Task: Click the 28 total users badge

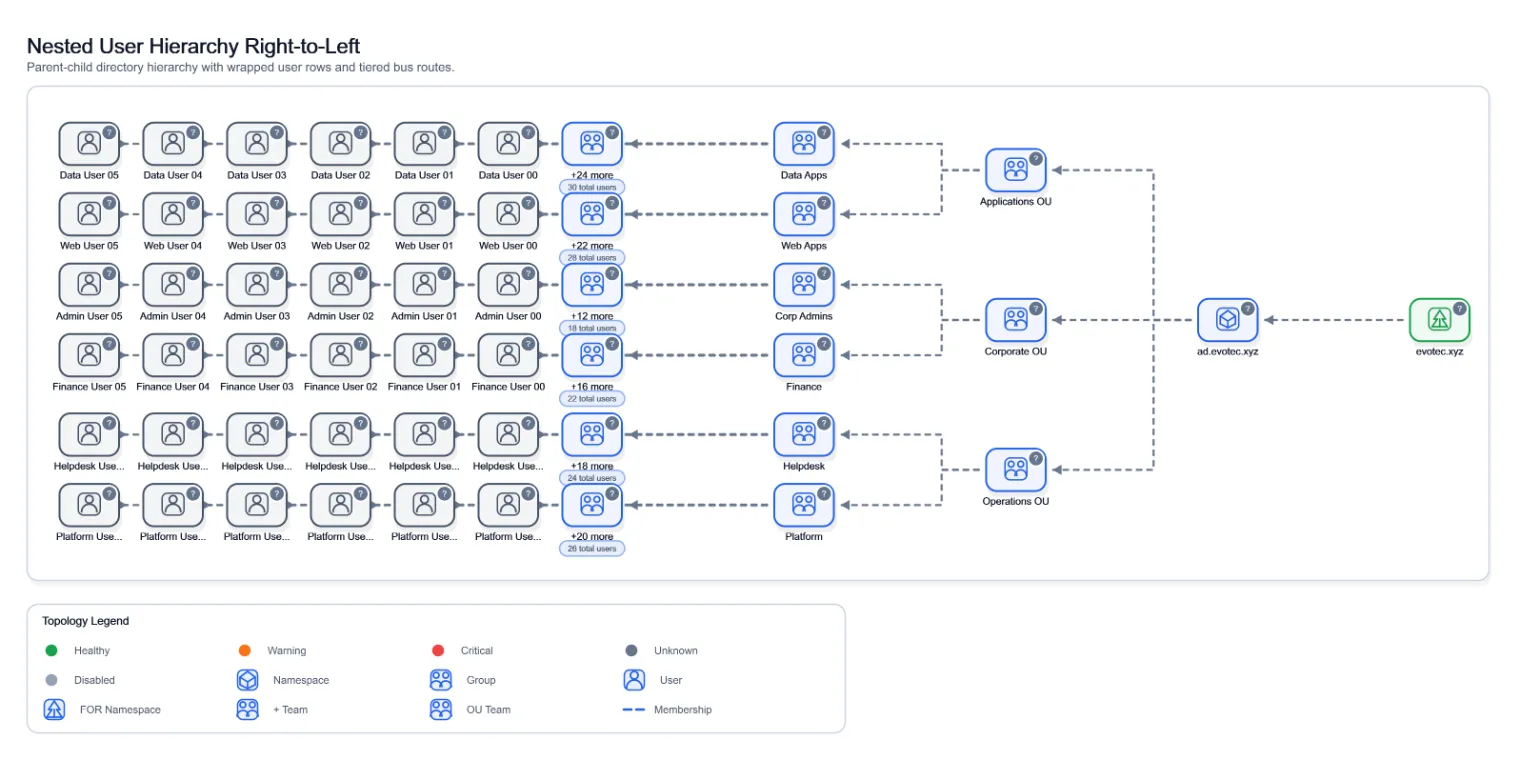Action: [592, 257]
